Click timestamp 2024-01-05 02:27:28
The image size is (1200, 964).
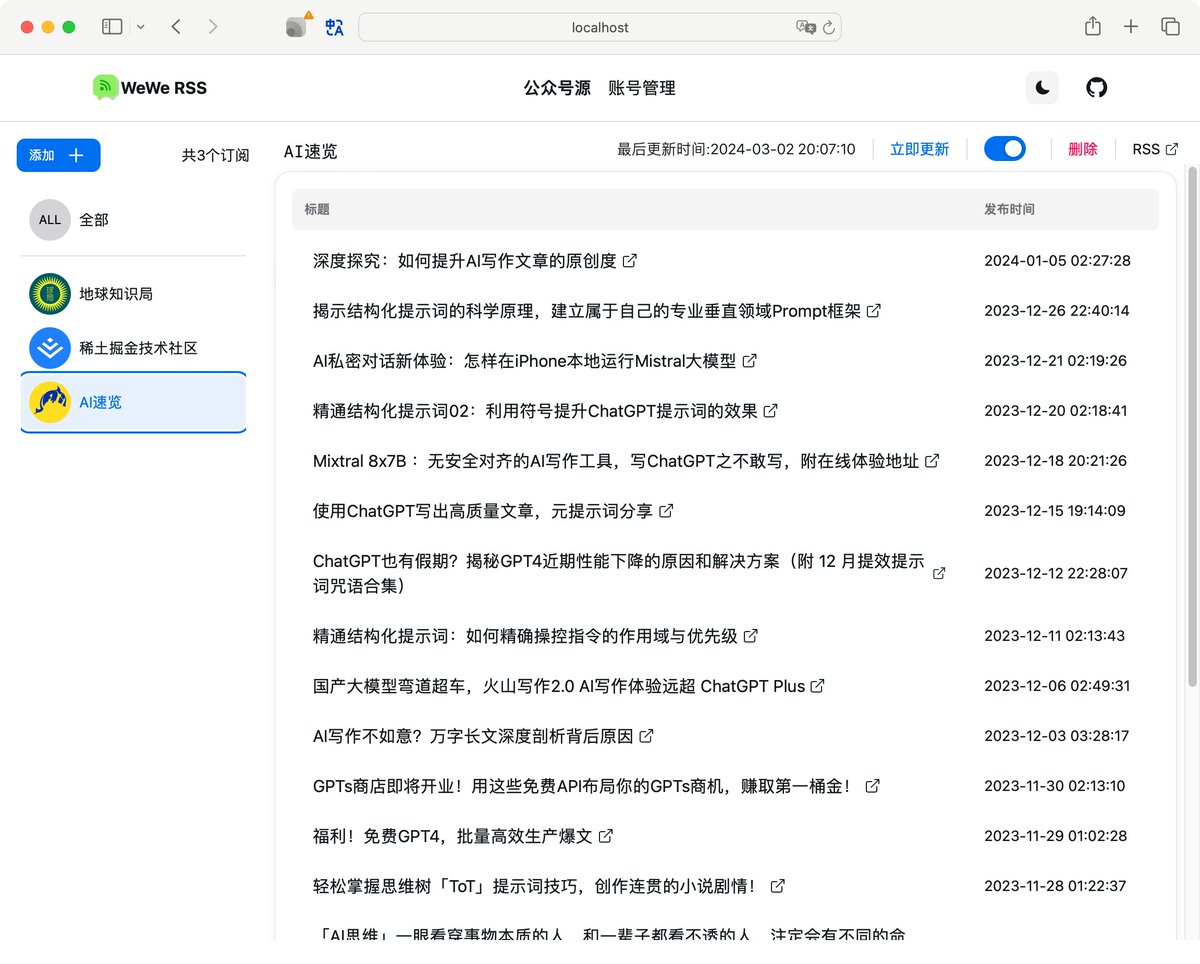pyautogui.click(x=1057, y=261)
